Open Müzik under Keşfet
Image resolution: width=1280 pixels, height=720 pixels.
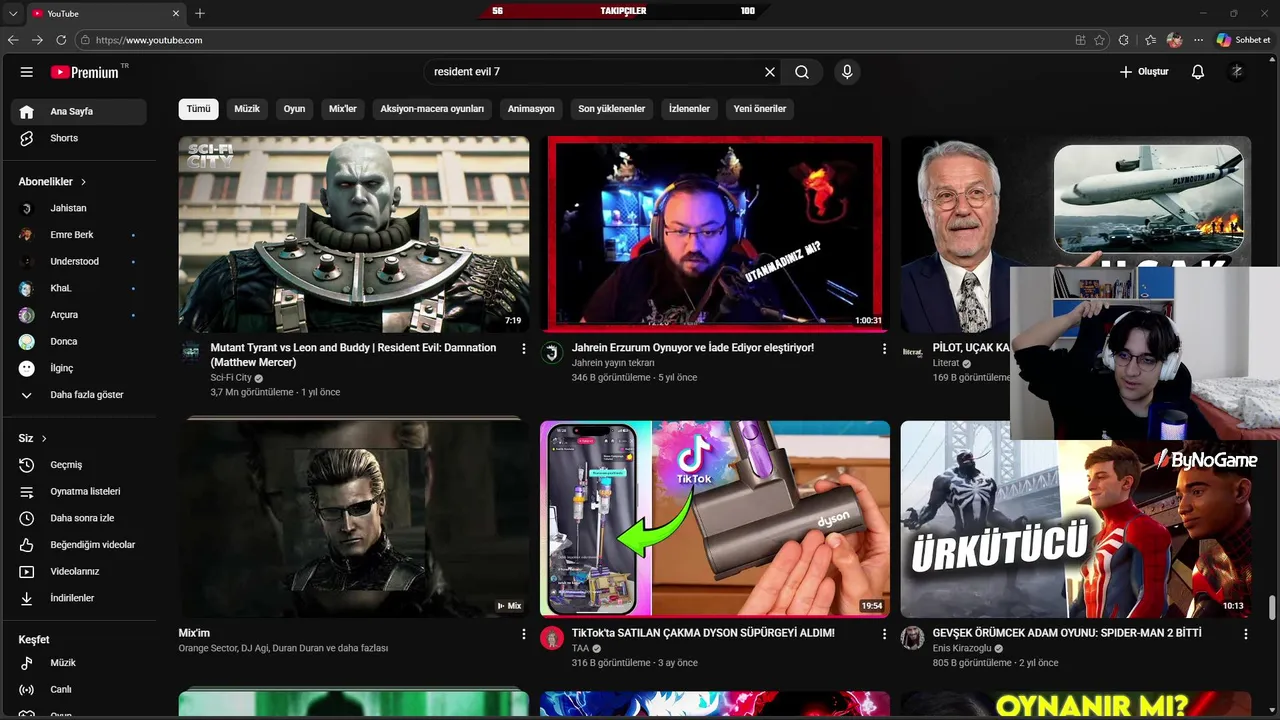point(78,663)
